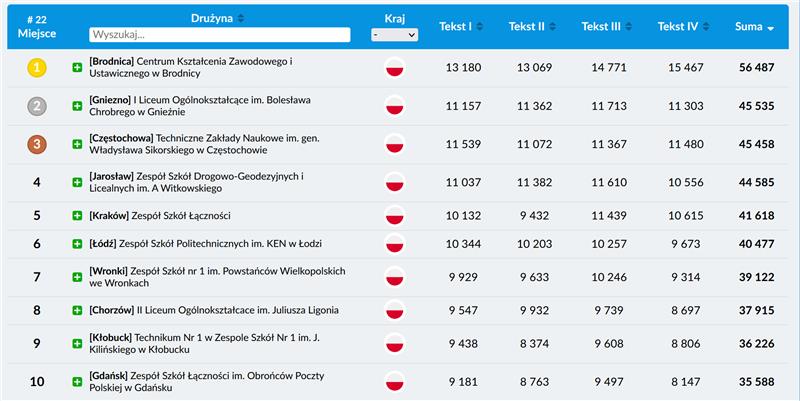Click Poland flag in the Kraków row
800x401 pixels.
(x=394, y=216)
